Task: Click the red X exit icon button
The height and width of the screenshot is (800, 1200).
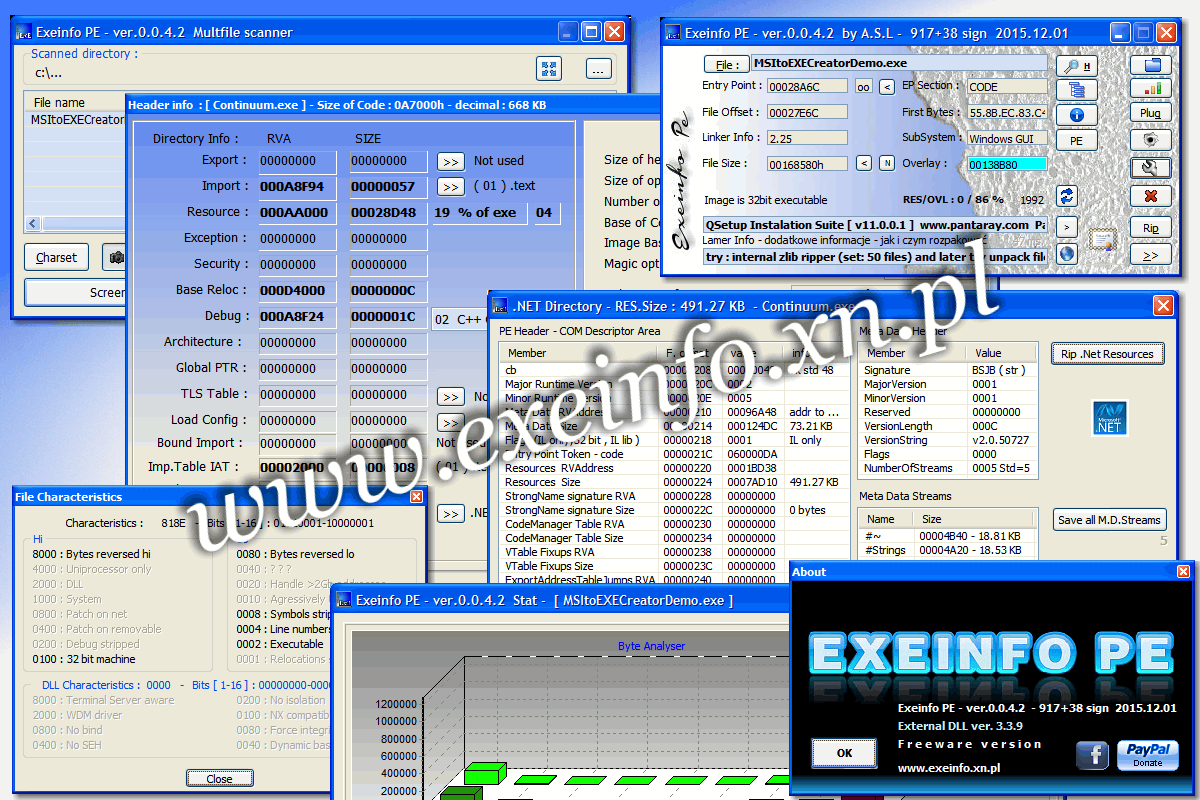Action: pyautogui.click(x=1151, y=196)
